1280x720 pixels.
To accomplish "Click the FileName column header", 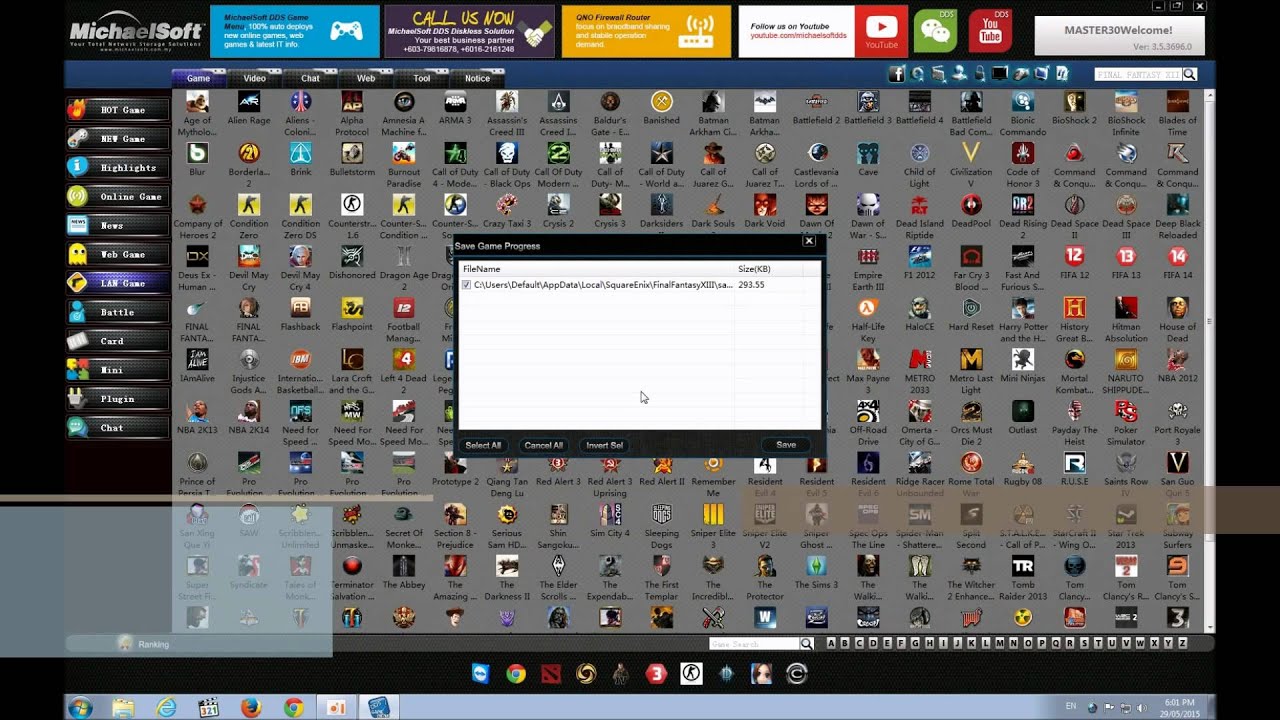I will pos(597,269).
